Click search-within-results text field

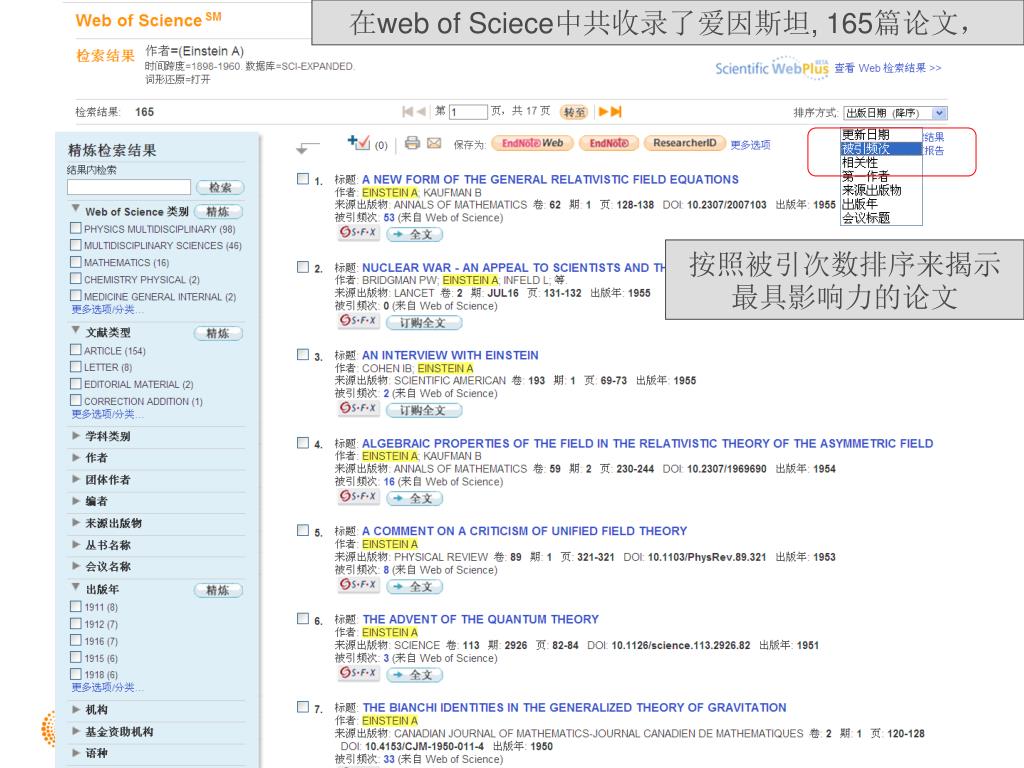tap(129, 187)
